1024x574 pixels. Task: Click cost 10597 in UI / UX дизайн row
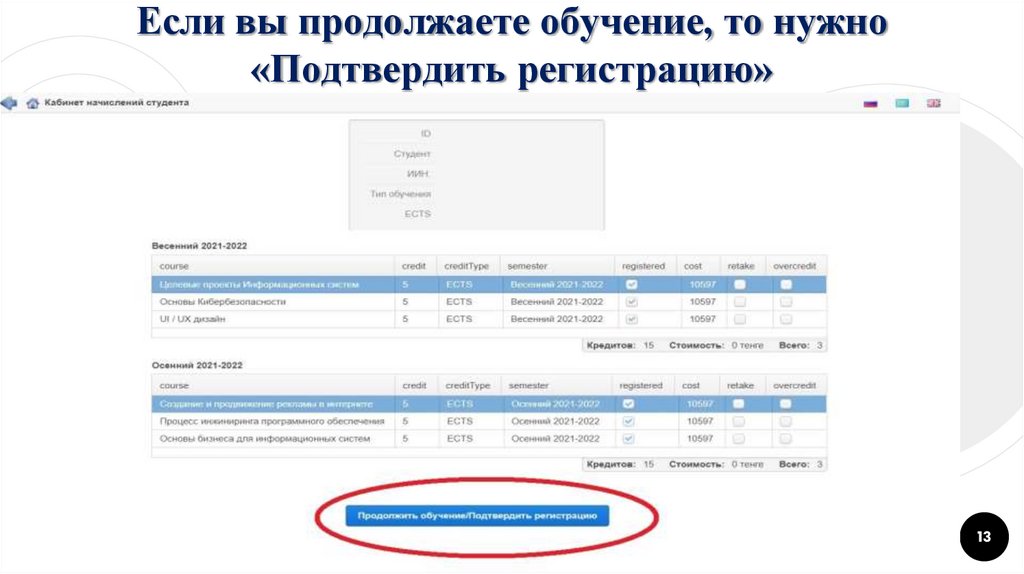click(x=703, y=319)
